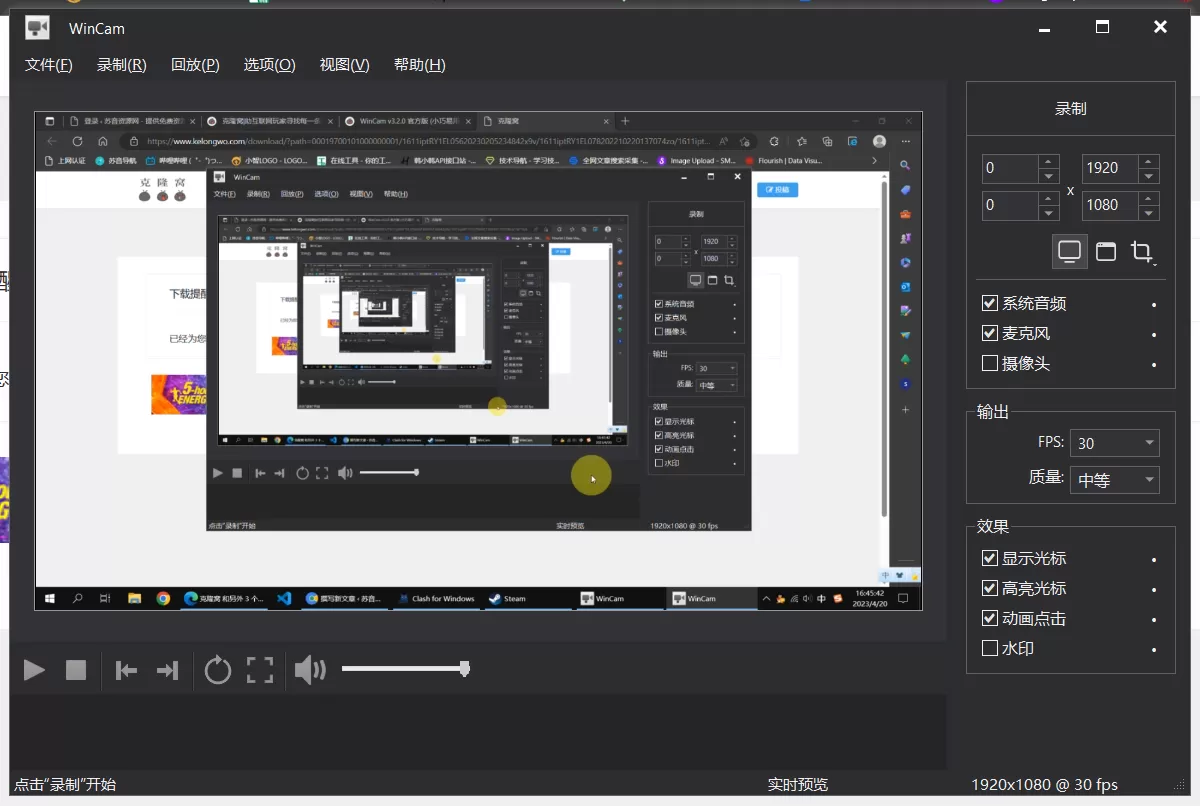Open the 帮助(H) menu
Image resolution: width=1200 pixels, height=806 pixels.
(x=419, y=64)
